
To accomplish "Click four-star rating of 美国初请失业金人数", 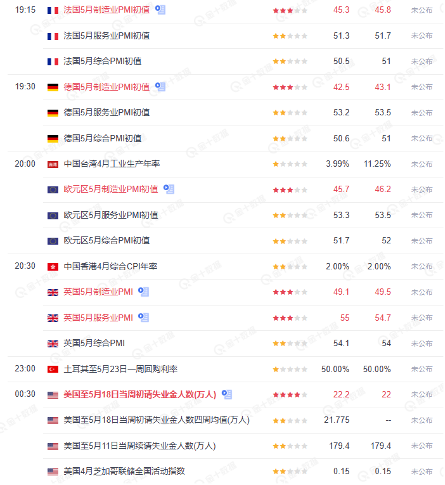I will [290, 395].
